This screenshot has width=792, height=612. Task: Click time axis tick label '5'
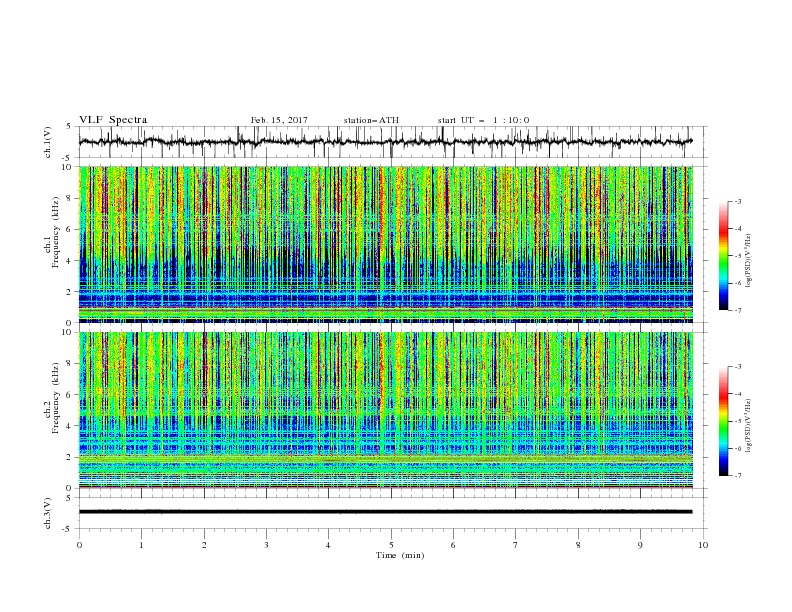pyautogui.click(x=391, y=545)
